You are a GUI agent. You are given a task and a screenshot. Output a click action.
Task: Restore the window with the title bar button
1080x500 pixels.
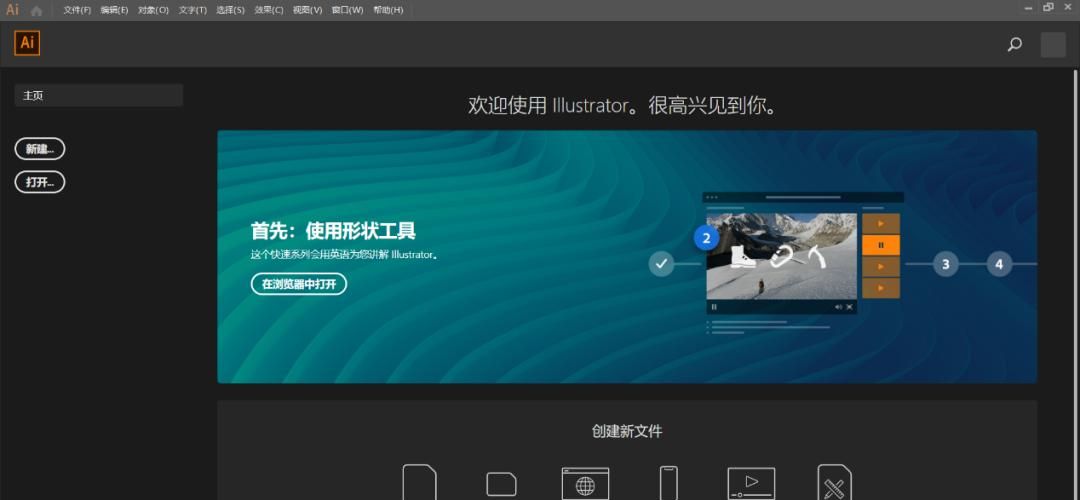coord(1048,7)
